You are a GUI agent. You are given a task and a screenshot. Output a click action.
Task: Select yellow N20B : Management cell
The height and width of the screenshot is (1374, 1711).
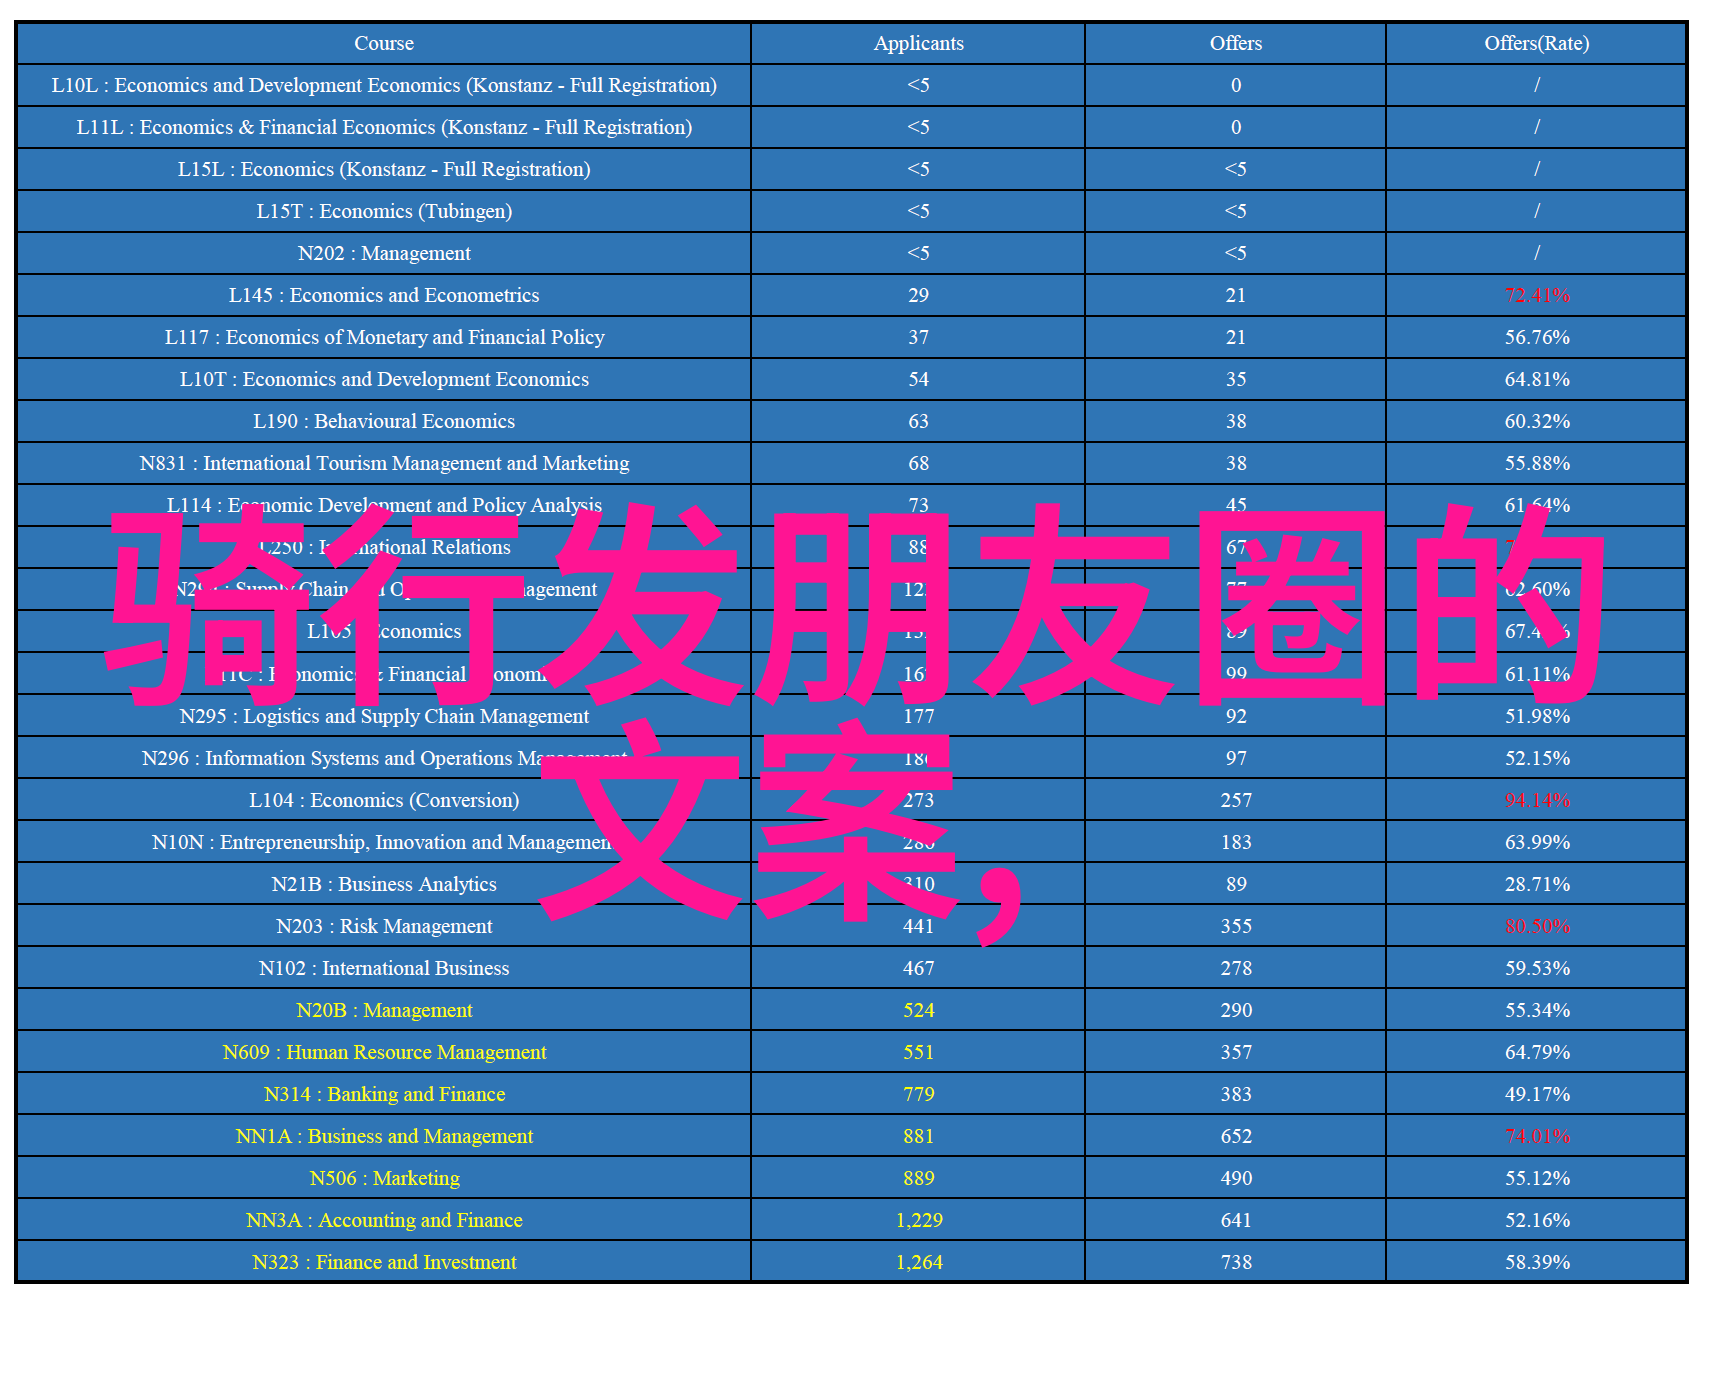pyautogui.click(x=384, y=1010)
